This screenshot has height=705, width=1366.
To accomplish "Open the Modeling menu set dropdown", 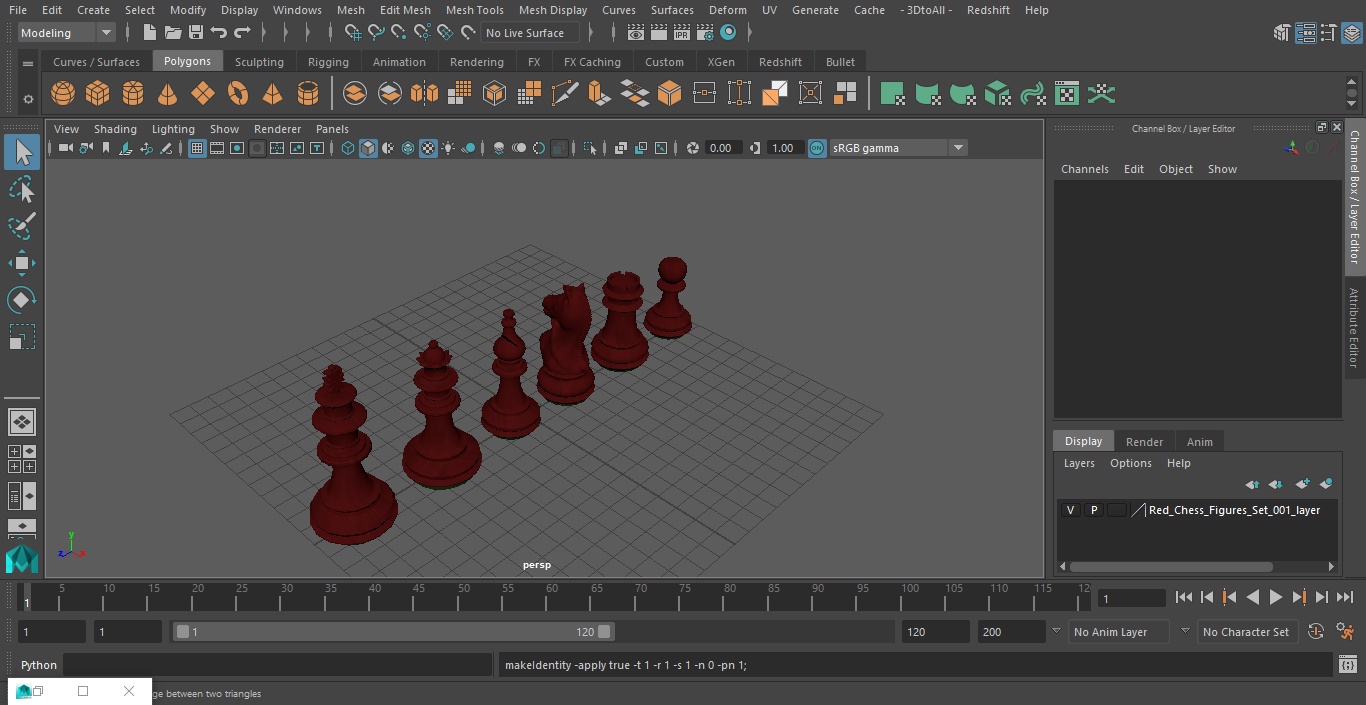I will tap(67, 33).
